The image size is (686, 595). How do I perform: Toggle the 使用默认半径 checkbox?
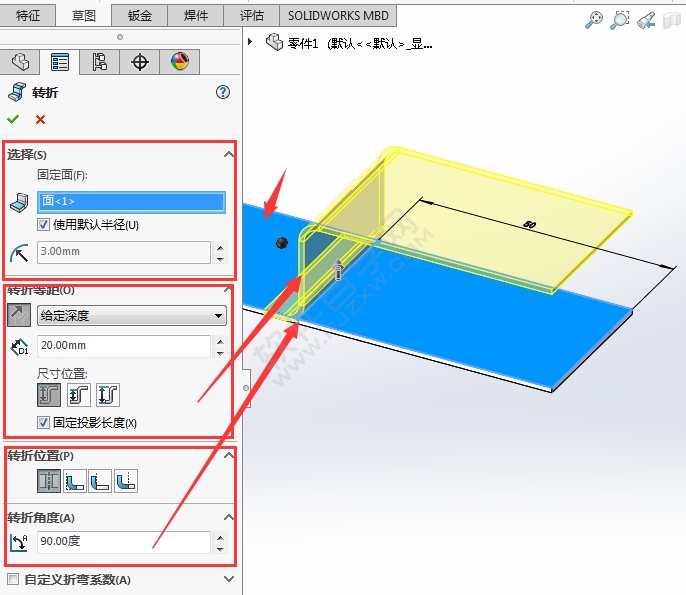[44, 225]
